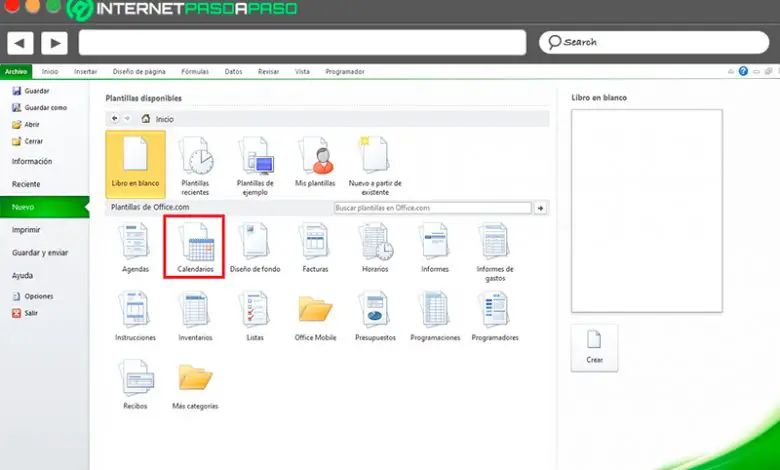Click the browser forward arrow button
This screenshot has height=470, width=780.
[54, 43]
